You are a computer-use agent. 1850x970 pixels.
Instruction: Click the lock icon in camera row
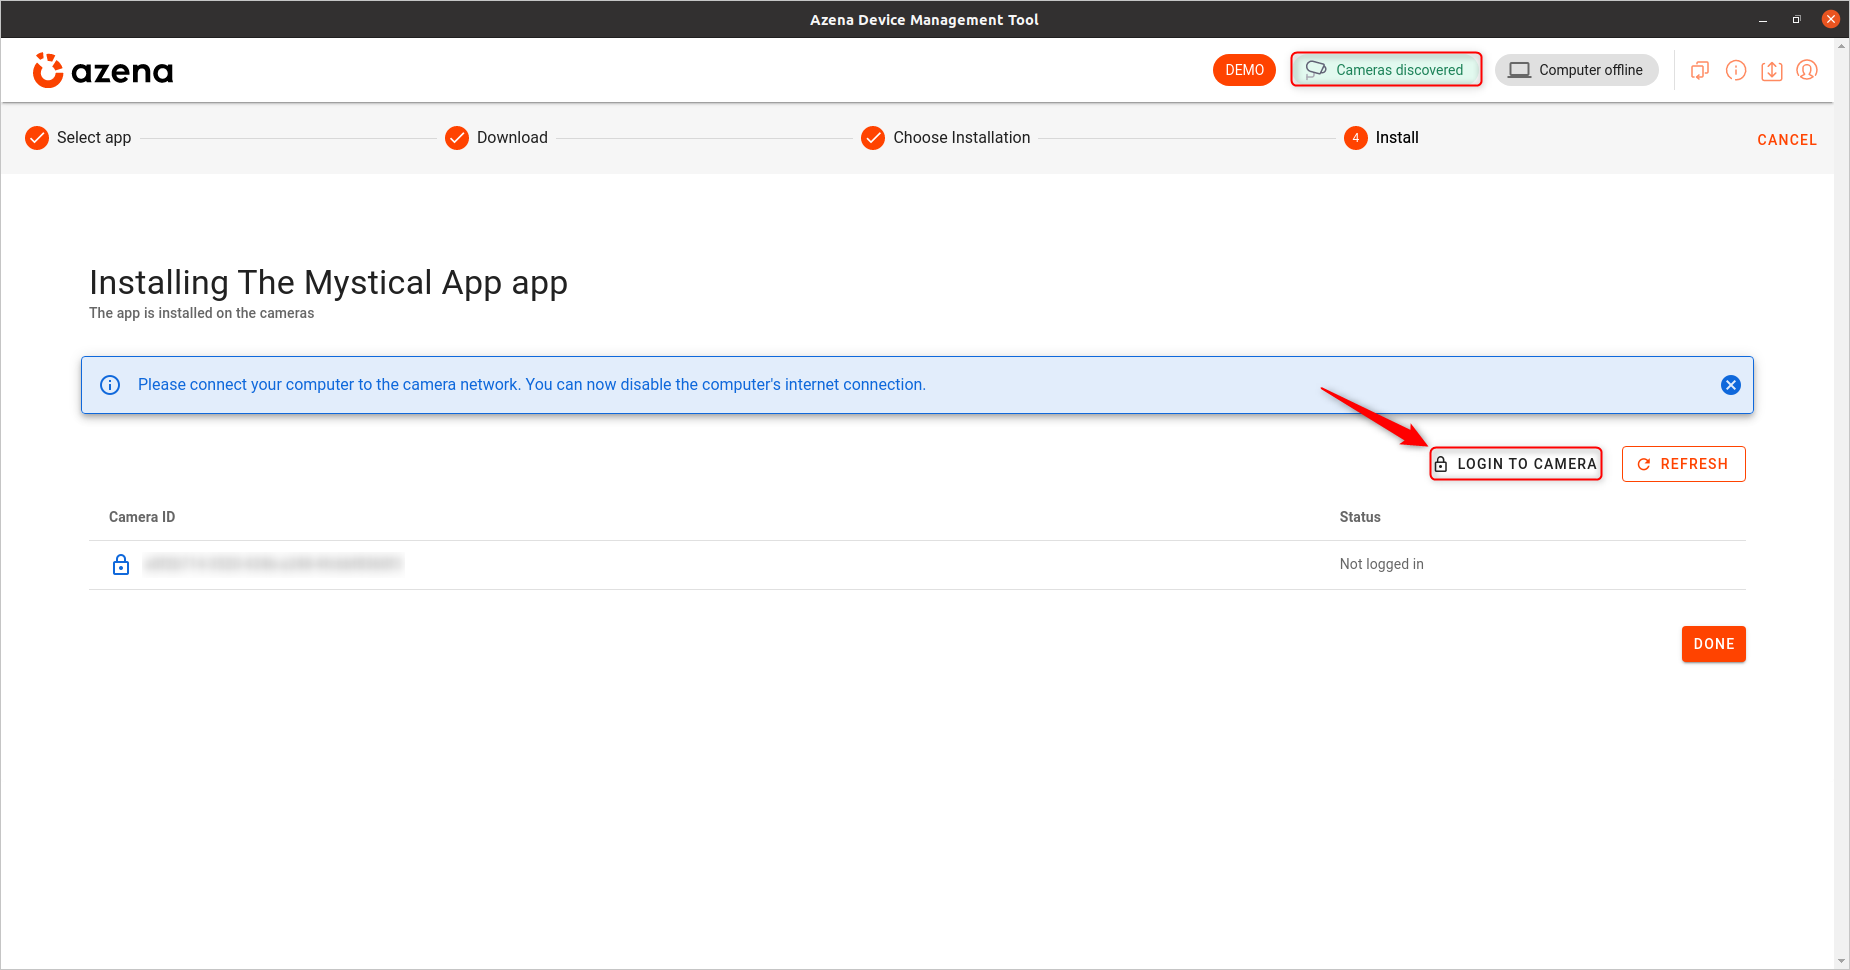(121, 565)
